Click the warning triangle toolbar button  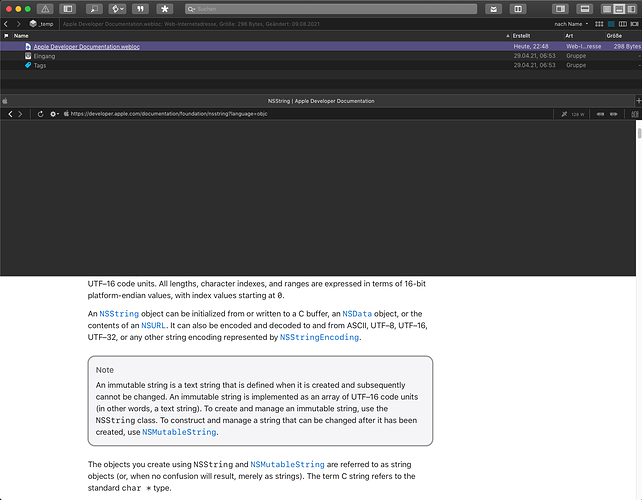pos(45,9)
